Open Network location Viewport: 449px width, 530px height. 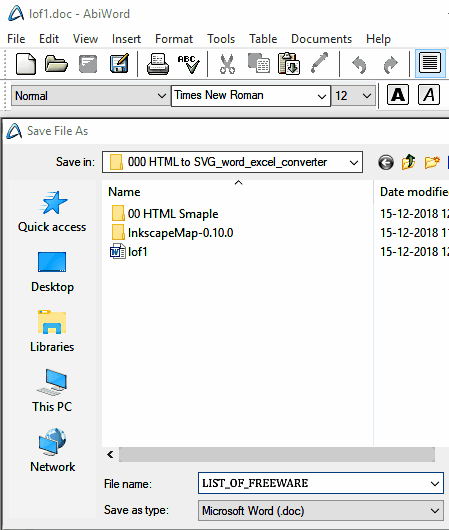coord(52,451)
